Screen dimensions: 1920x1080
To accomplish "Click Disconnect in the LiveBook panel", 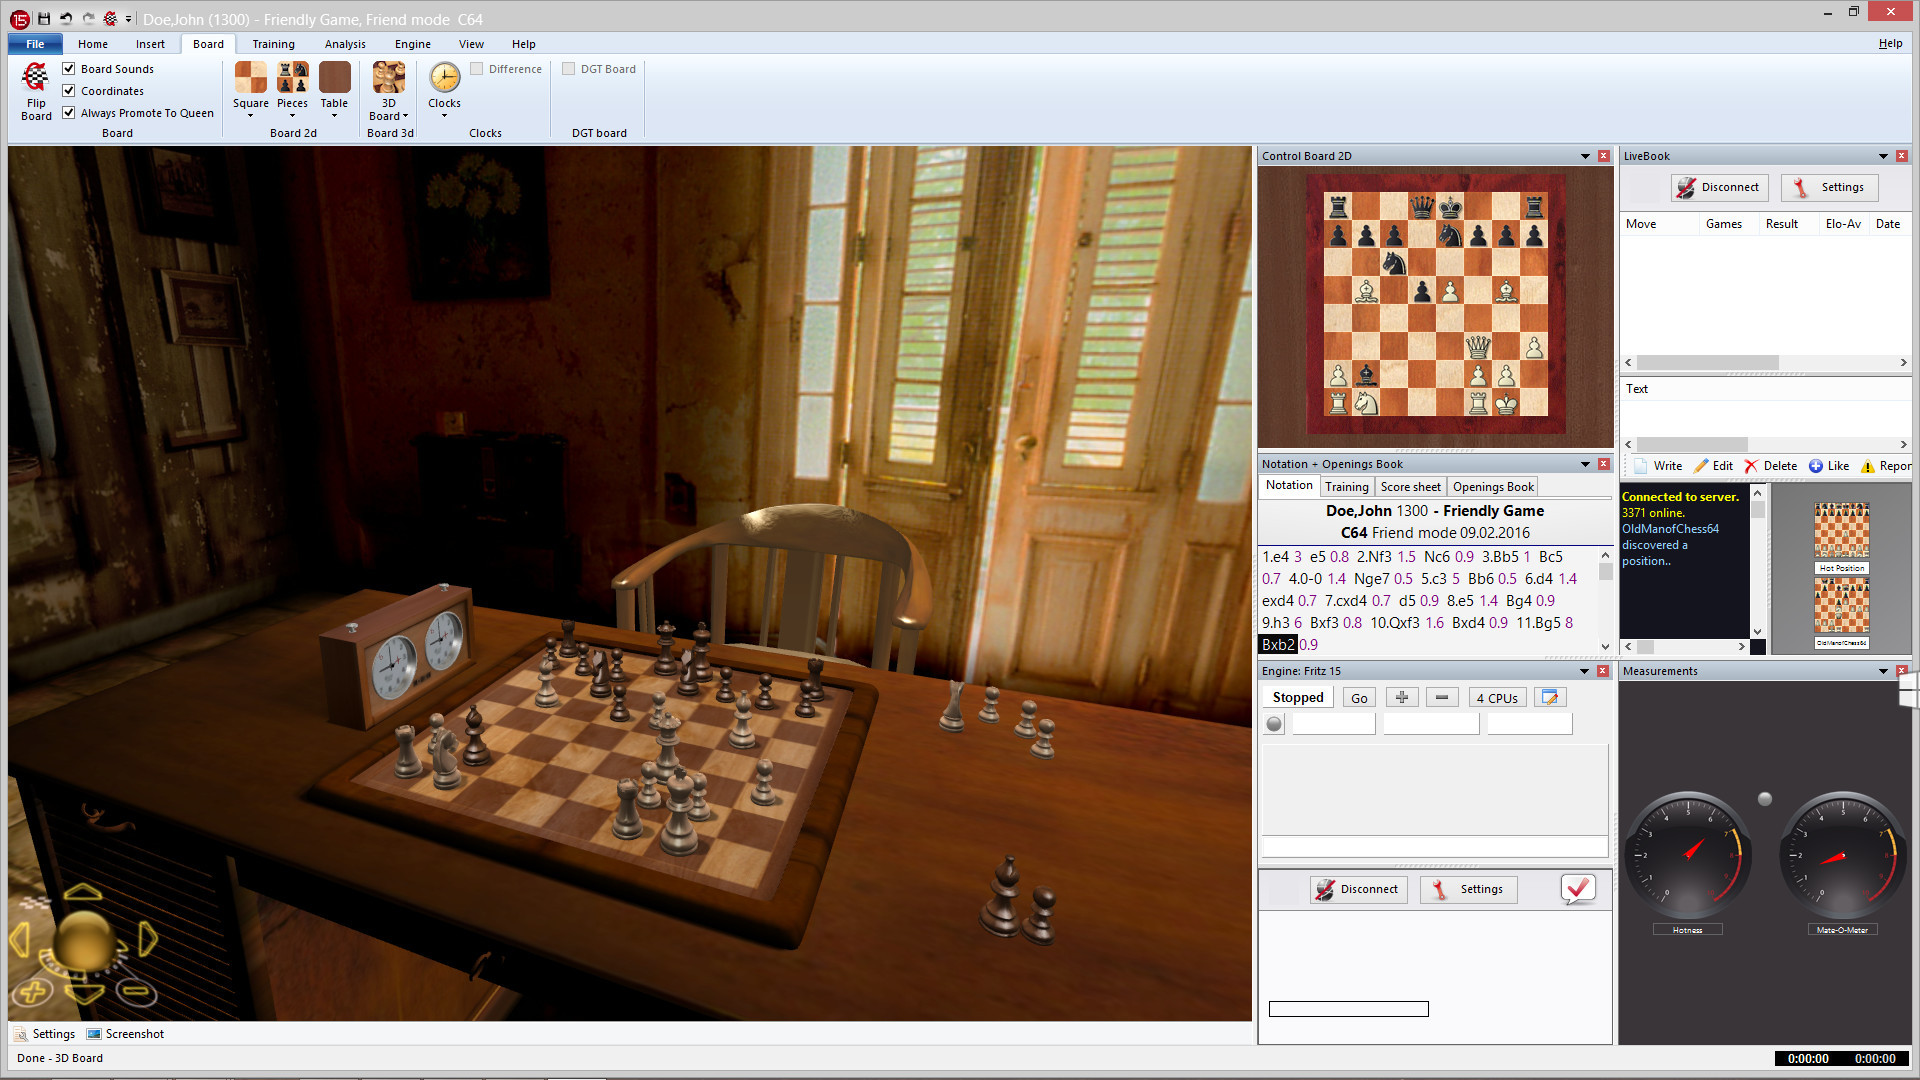I will point(1719,187).
